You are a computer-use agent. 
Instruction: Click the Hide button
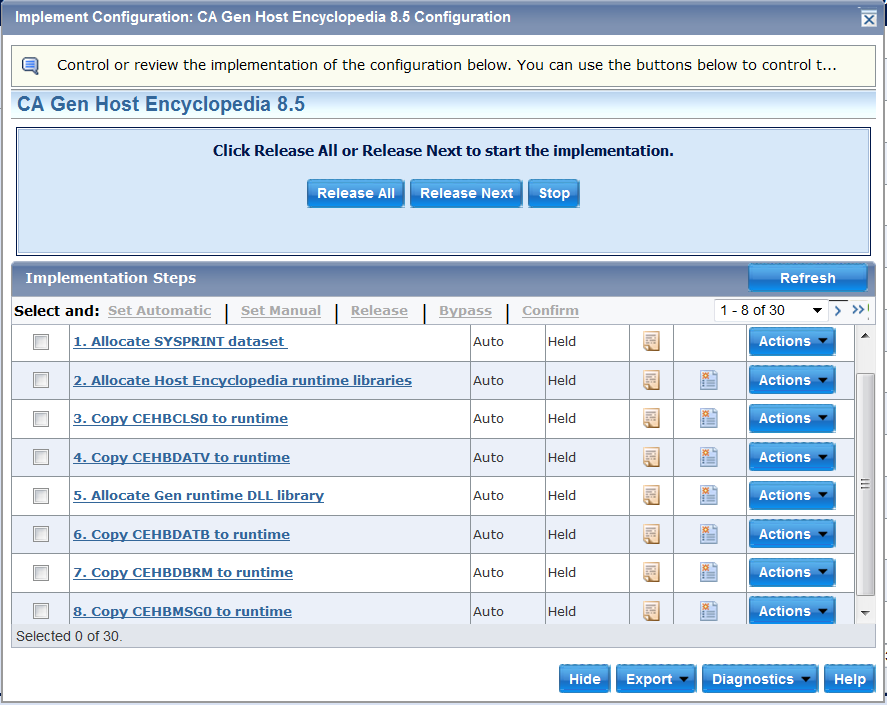pyautogui.click(x=584, y=679)
